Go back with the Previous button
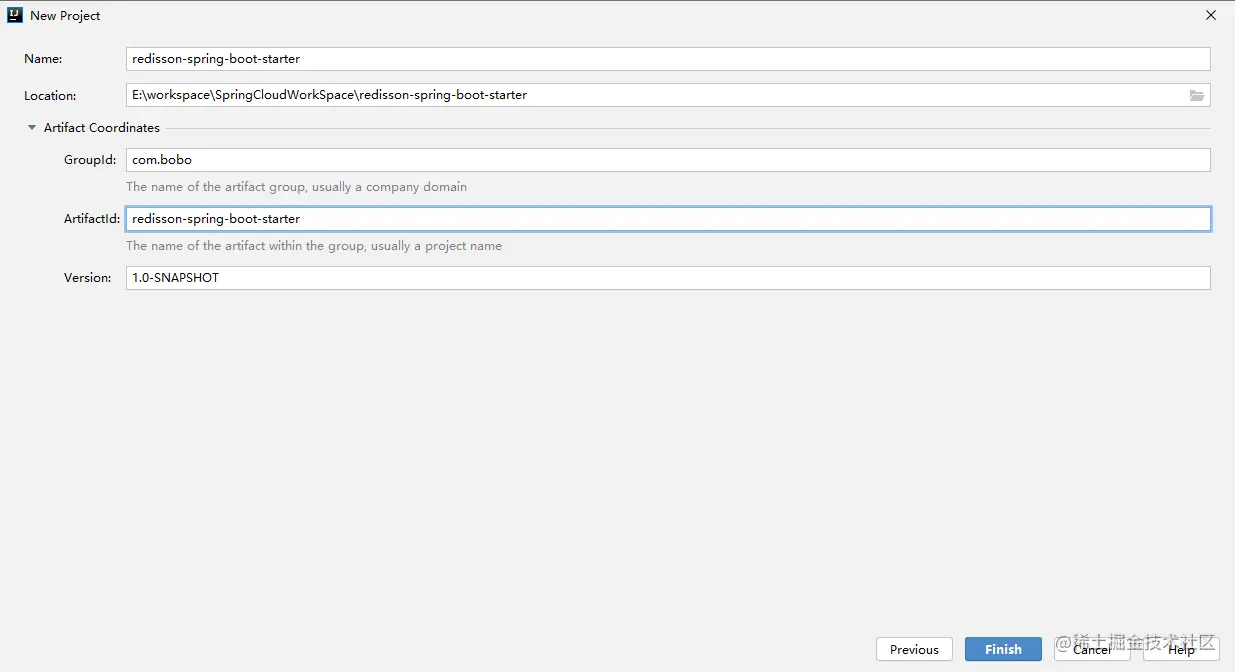Screen dimensions: 1235x672 914,649
